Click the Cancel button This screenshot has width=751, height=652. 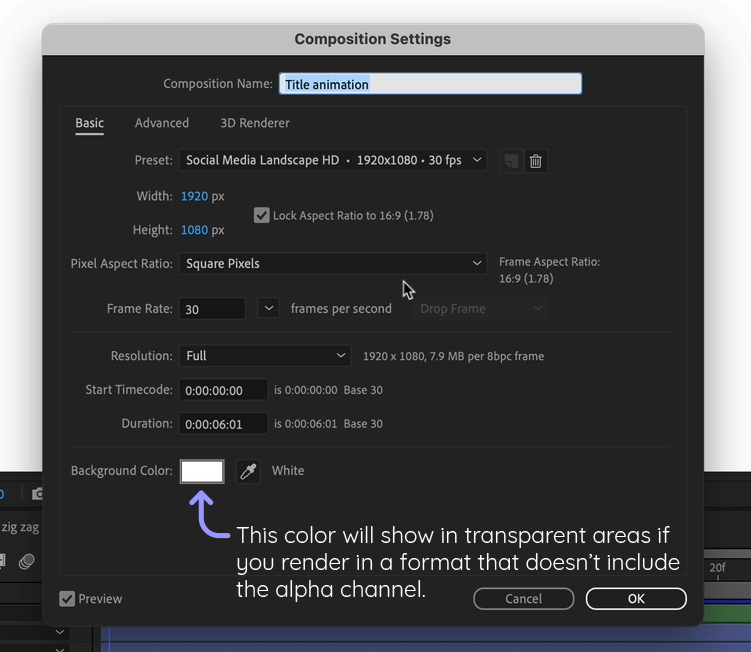coord(523,599)
